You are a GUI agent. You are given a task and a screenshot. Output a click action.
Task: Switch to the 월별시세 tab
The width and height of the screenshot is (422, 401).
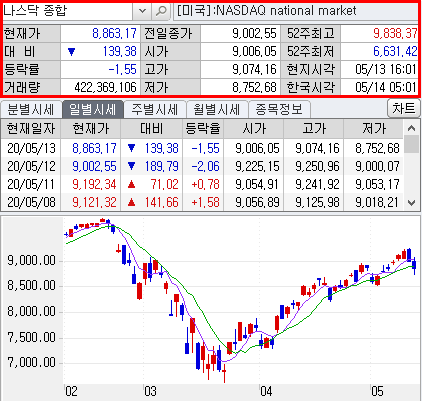point(217,109)
